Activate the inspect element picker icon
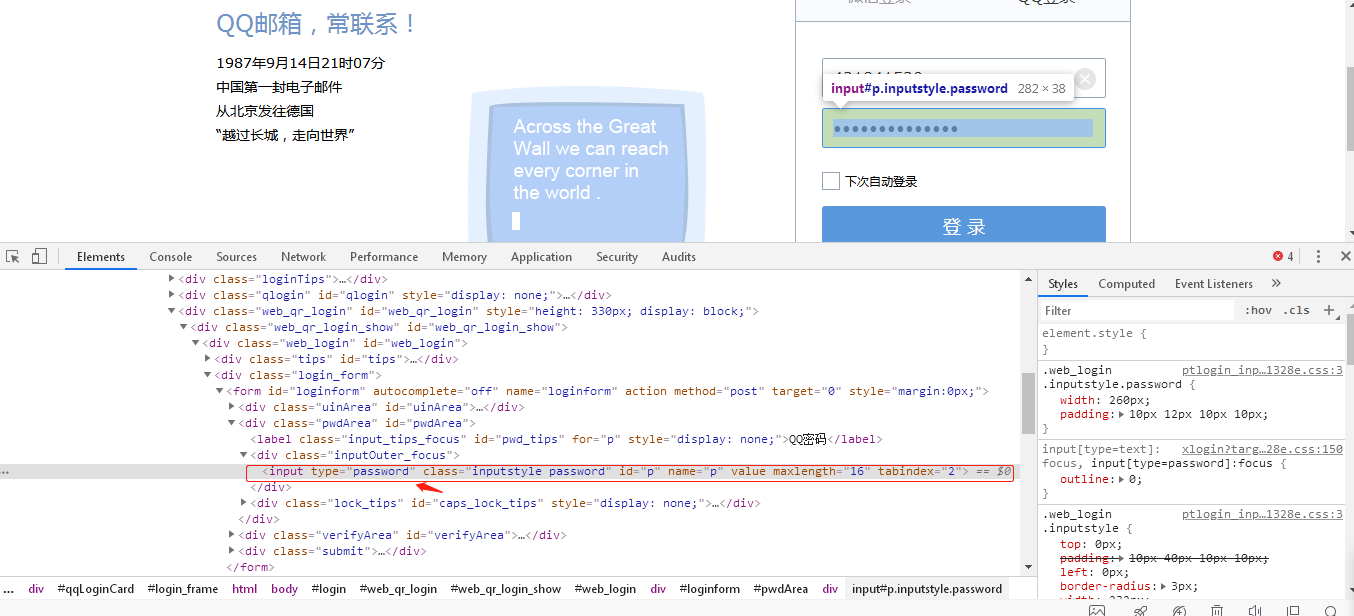This screenshot has height=616, width=1354. click(13, 257)
